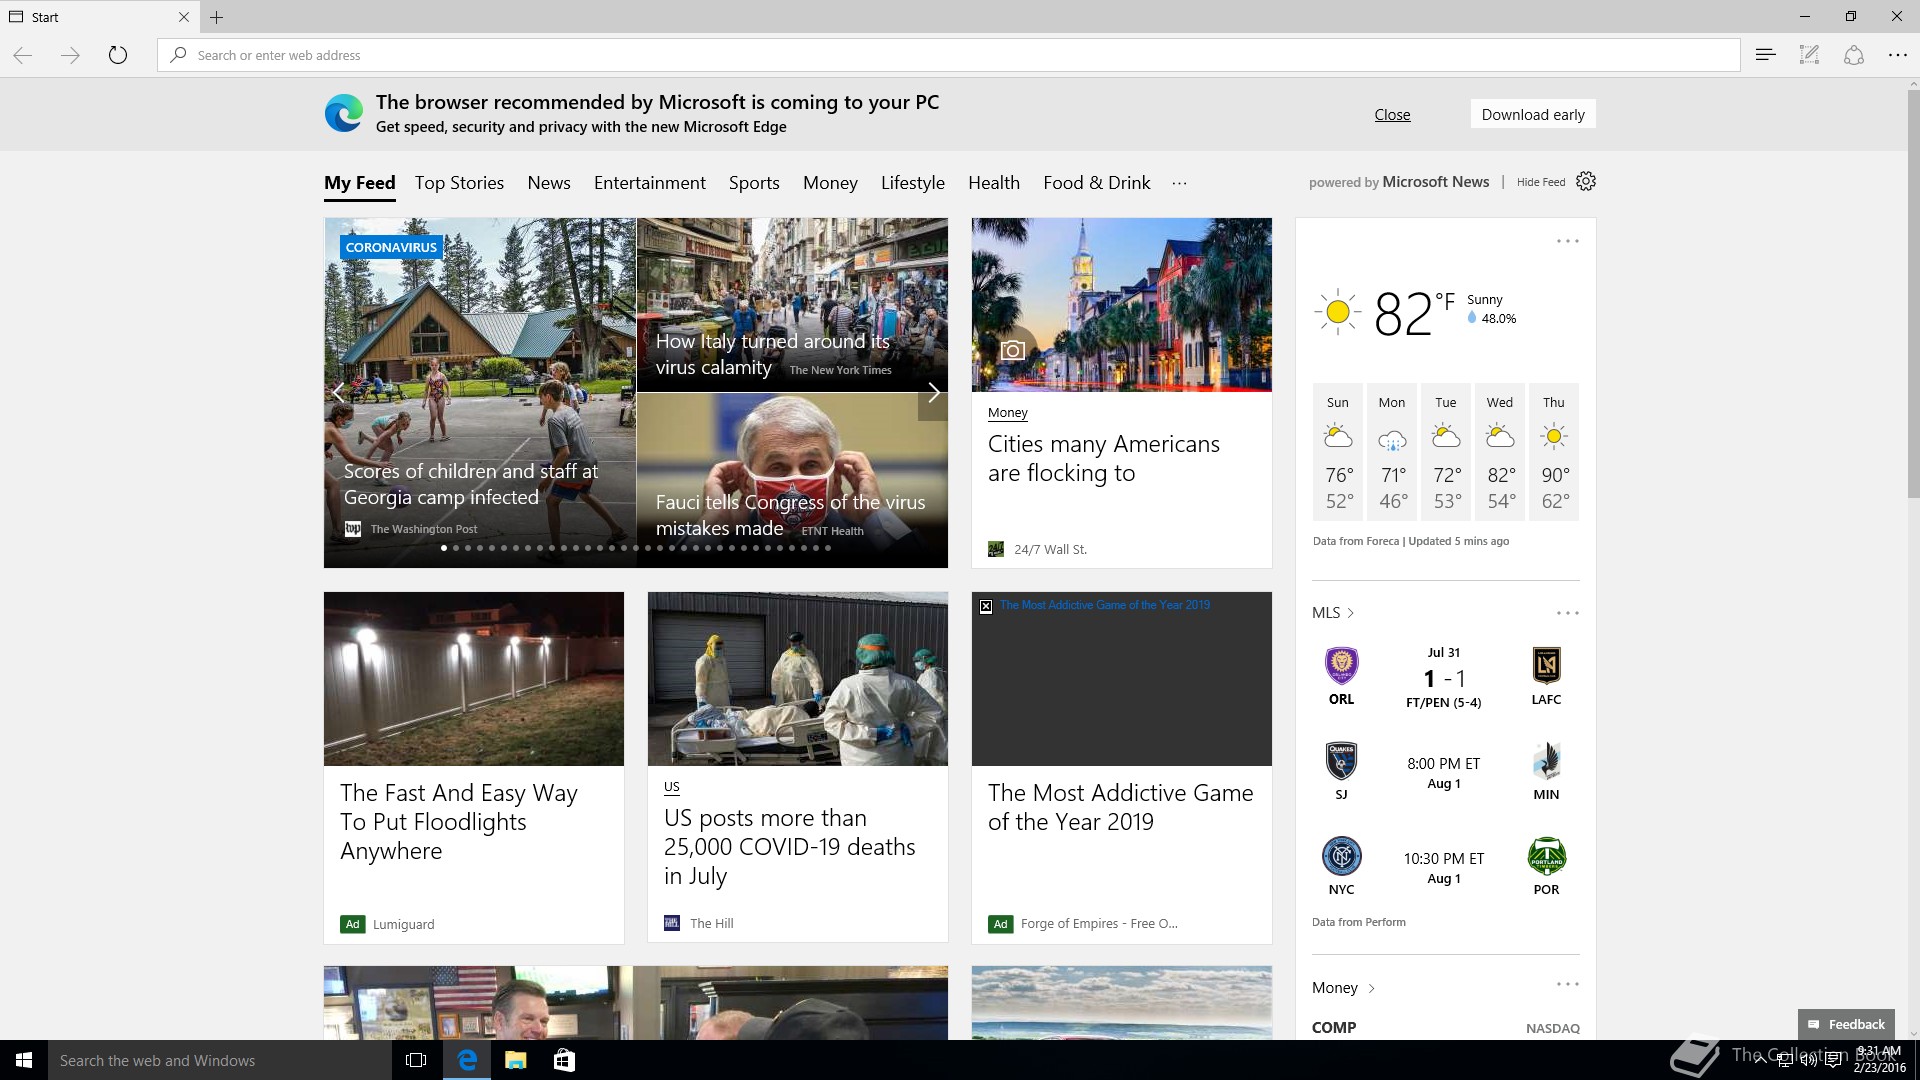
Task: Click the Close link in banner
Action: pos(1392,114)
